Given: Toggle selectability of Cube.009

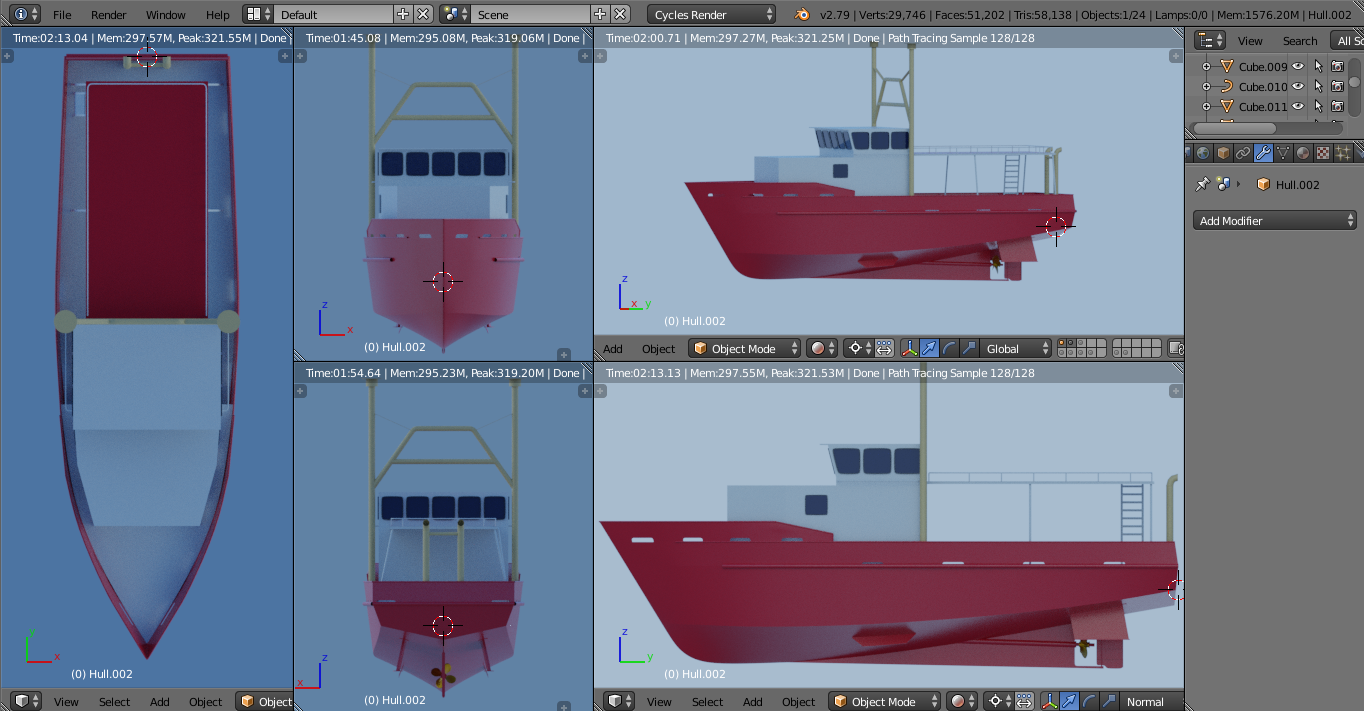Looking at the screenshot, I should [1318, 66].
